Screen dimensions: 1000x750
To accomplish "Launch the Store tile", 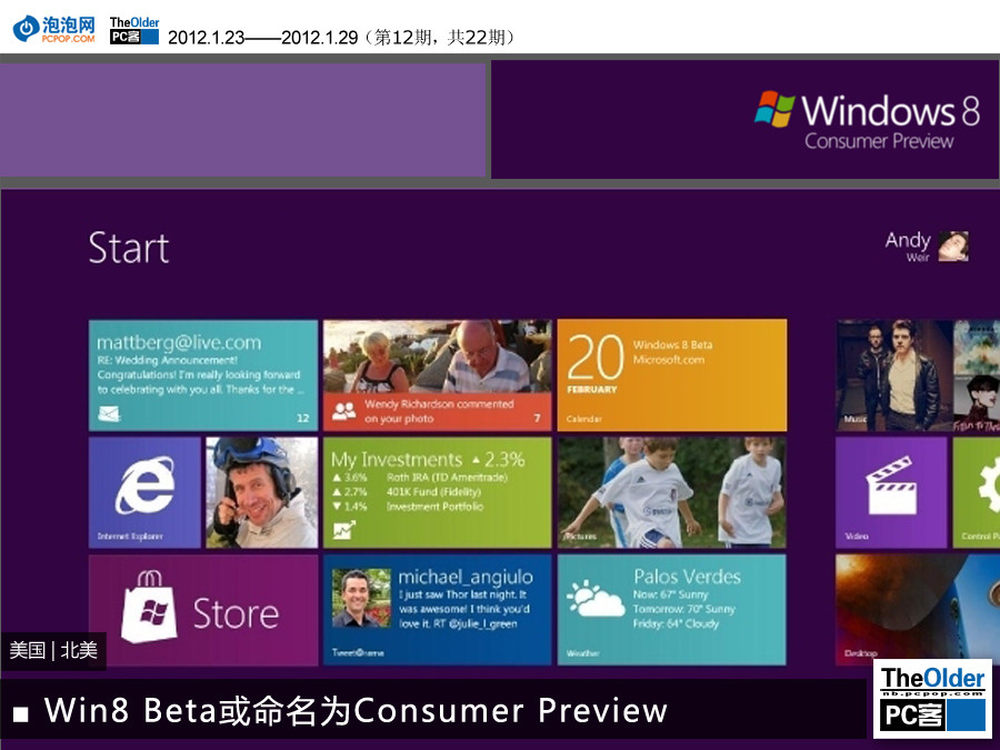I will point(203,610).
